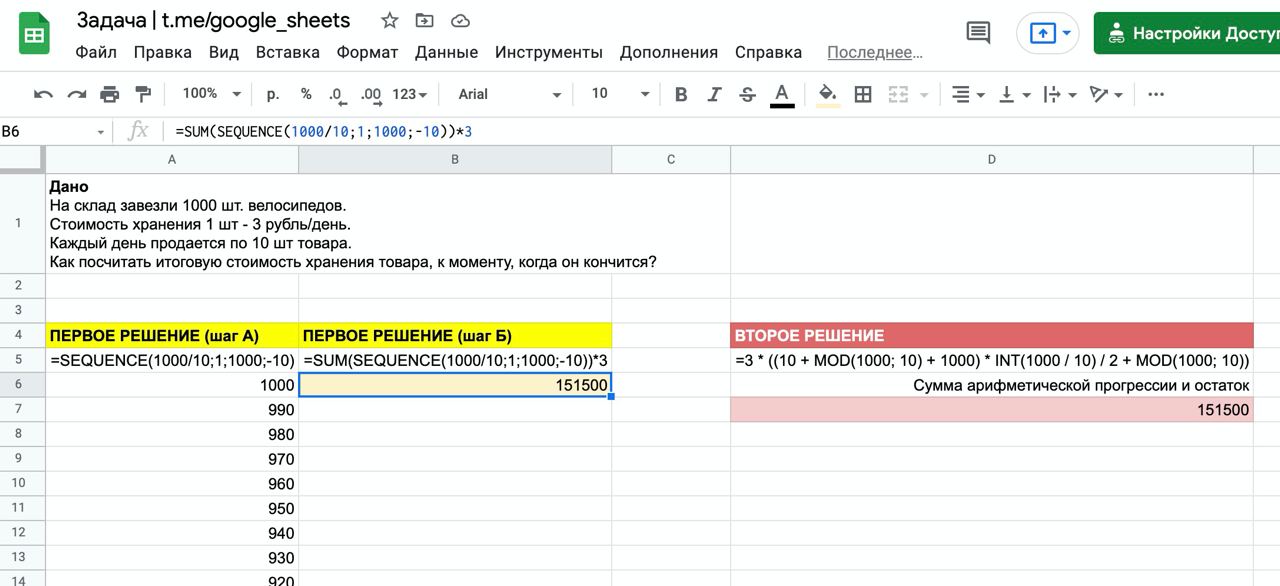Select column D header
This screenshot has width=1280, height=586.
992,159
